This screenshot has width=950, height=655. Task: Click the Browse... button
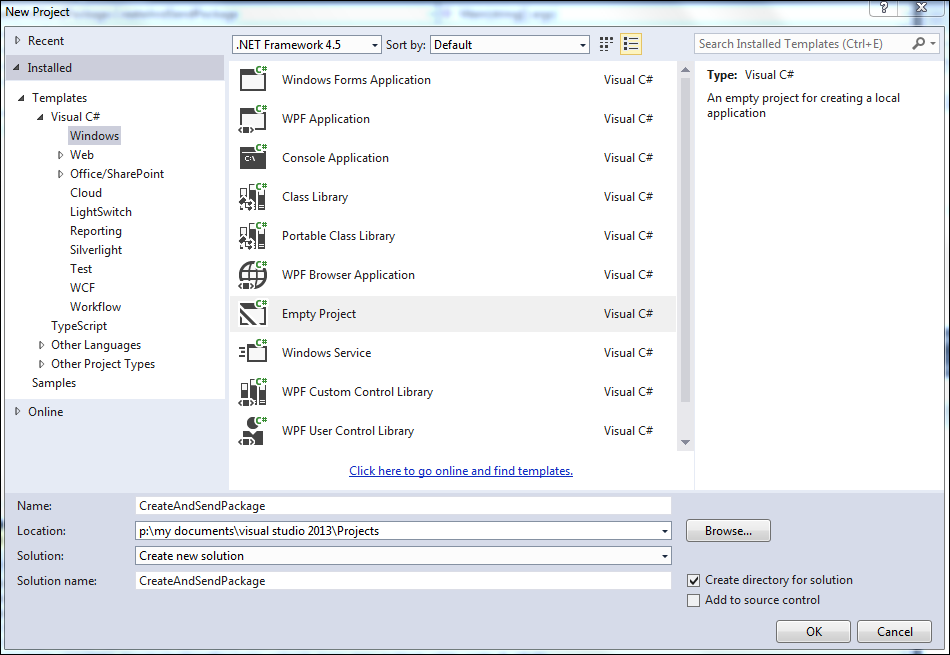(728, 531)
